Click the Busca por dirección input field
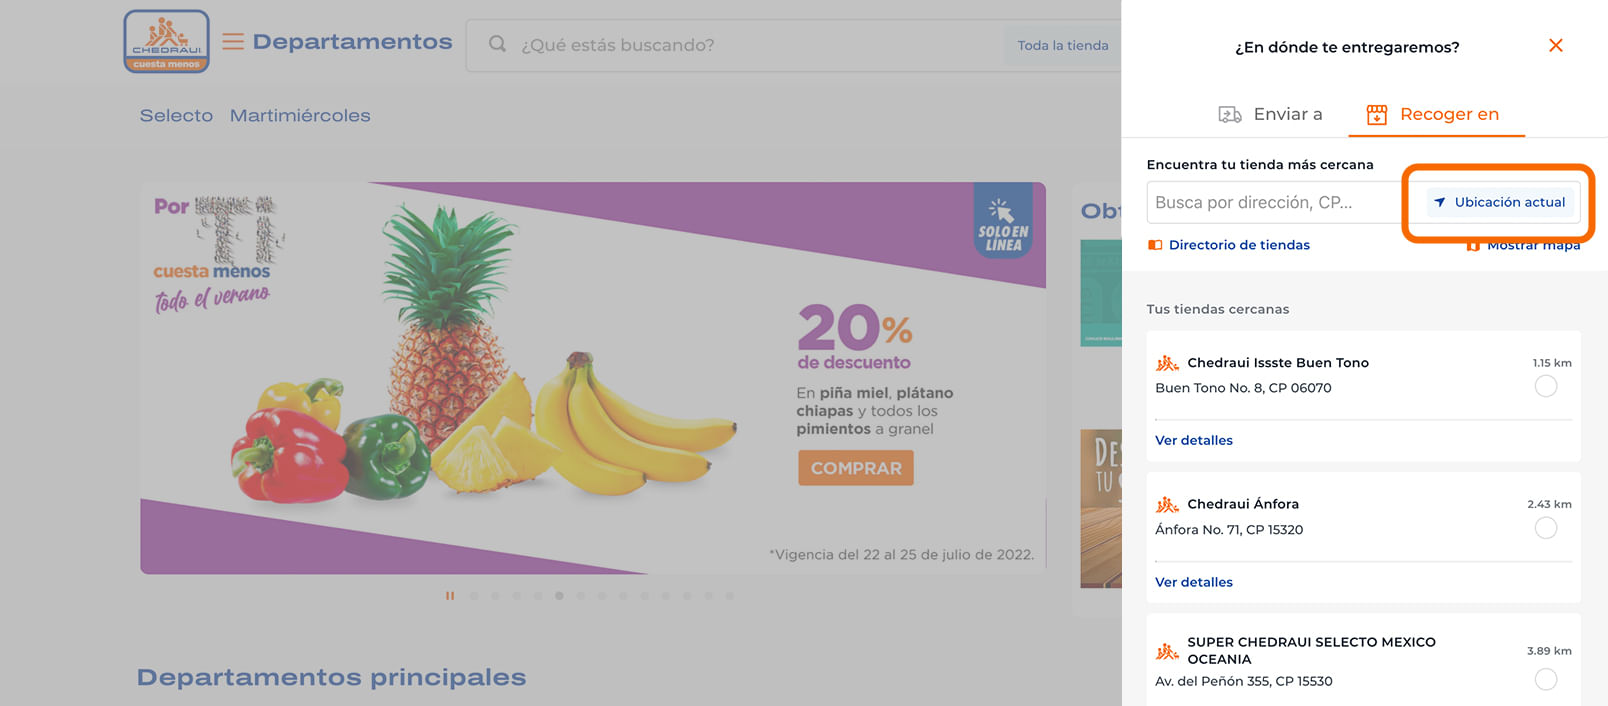1608x706 pixels. [x=1274, y=202]
